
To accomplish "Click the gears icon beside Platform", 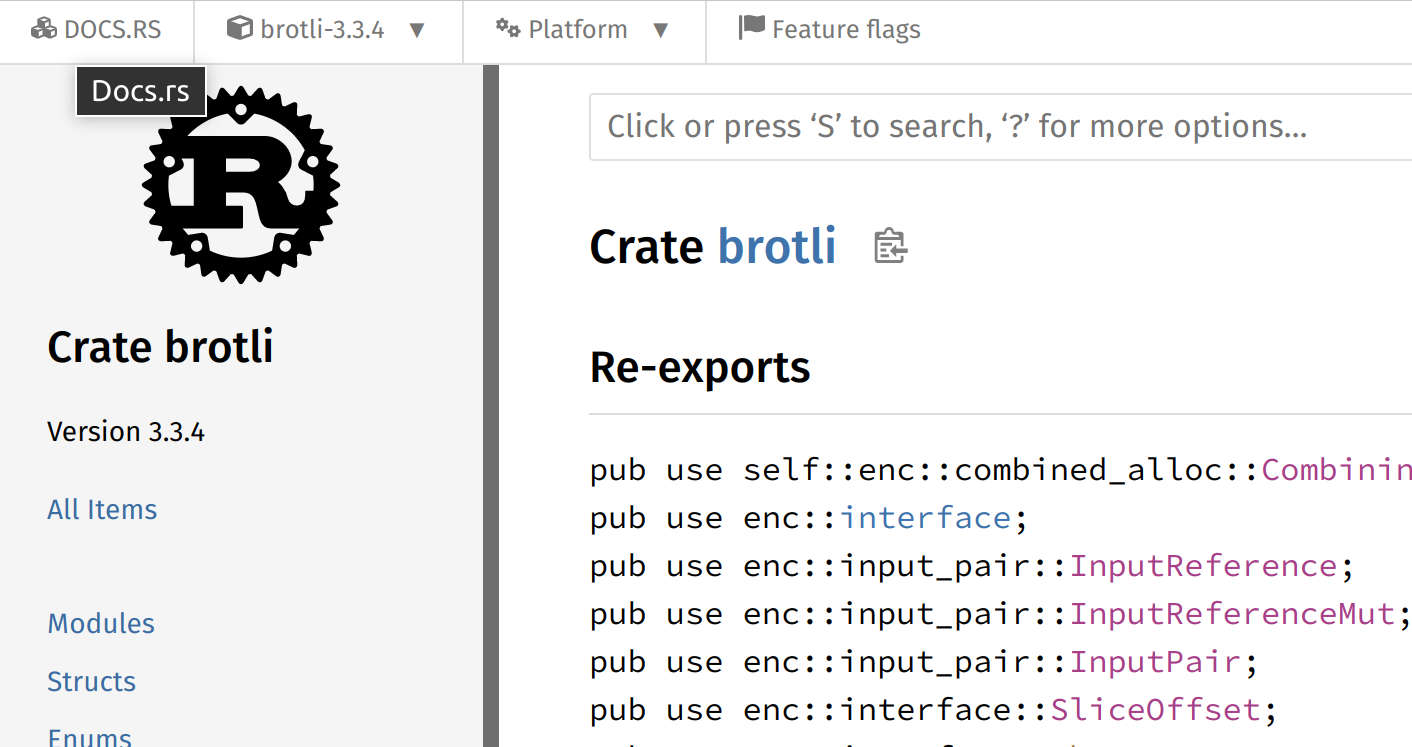I will 508,29.
